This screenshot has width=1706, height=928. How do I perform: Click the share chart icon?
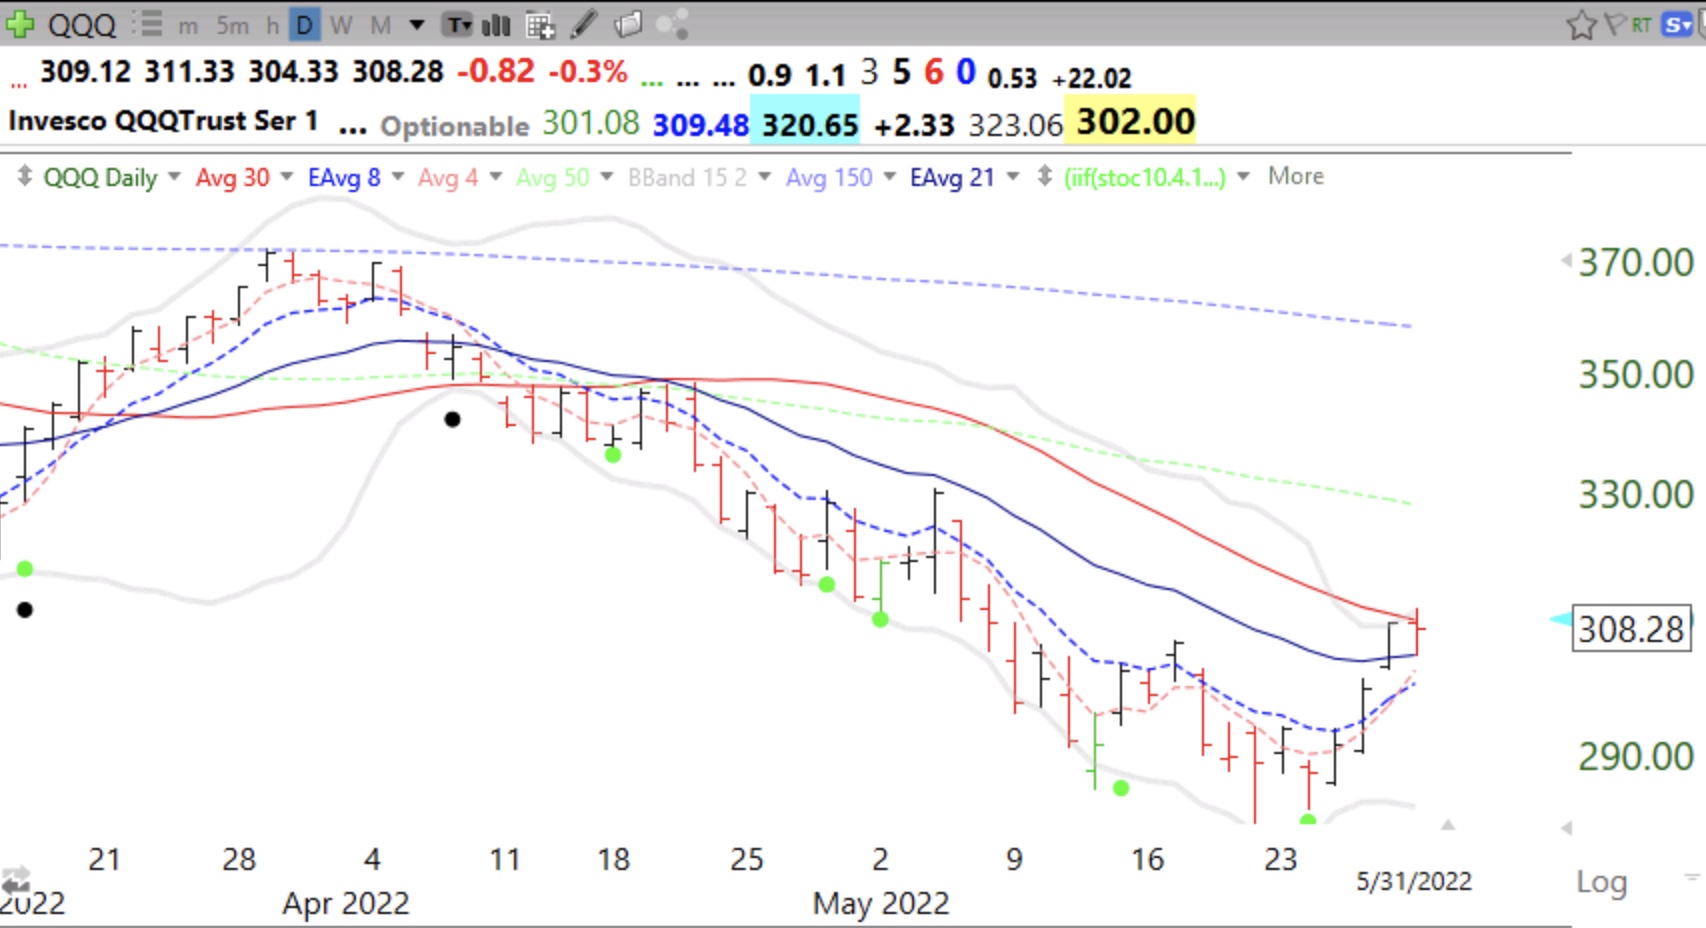673,24
